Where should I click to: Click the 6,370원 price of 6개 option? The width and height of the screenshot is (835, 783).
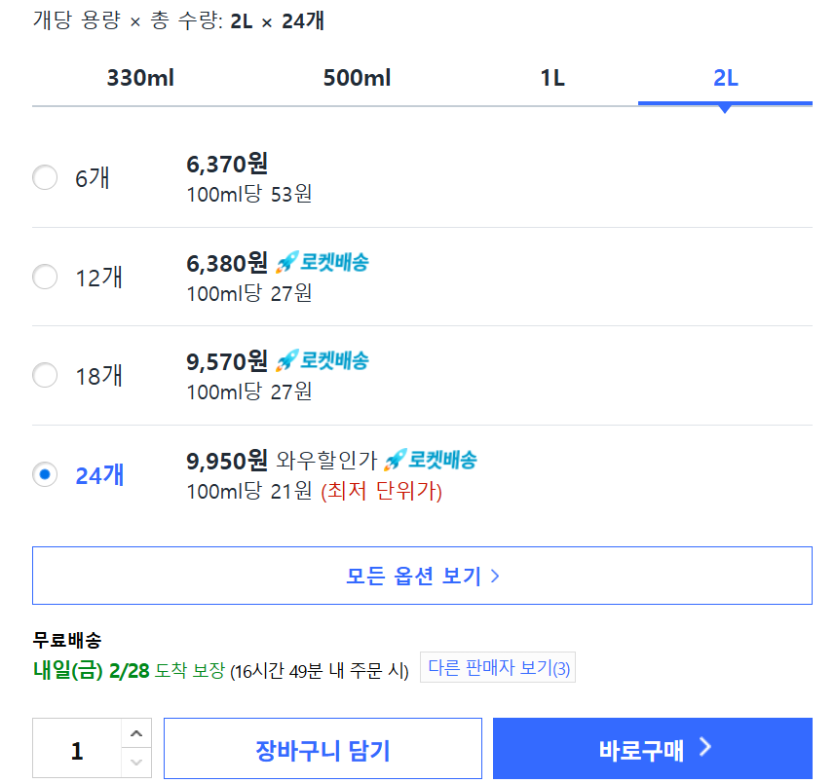coord(227,164)
